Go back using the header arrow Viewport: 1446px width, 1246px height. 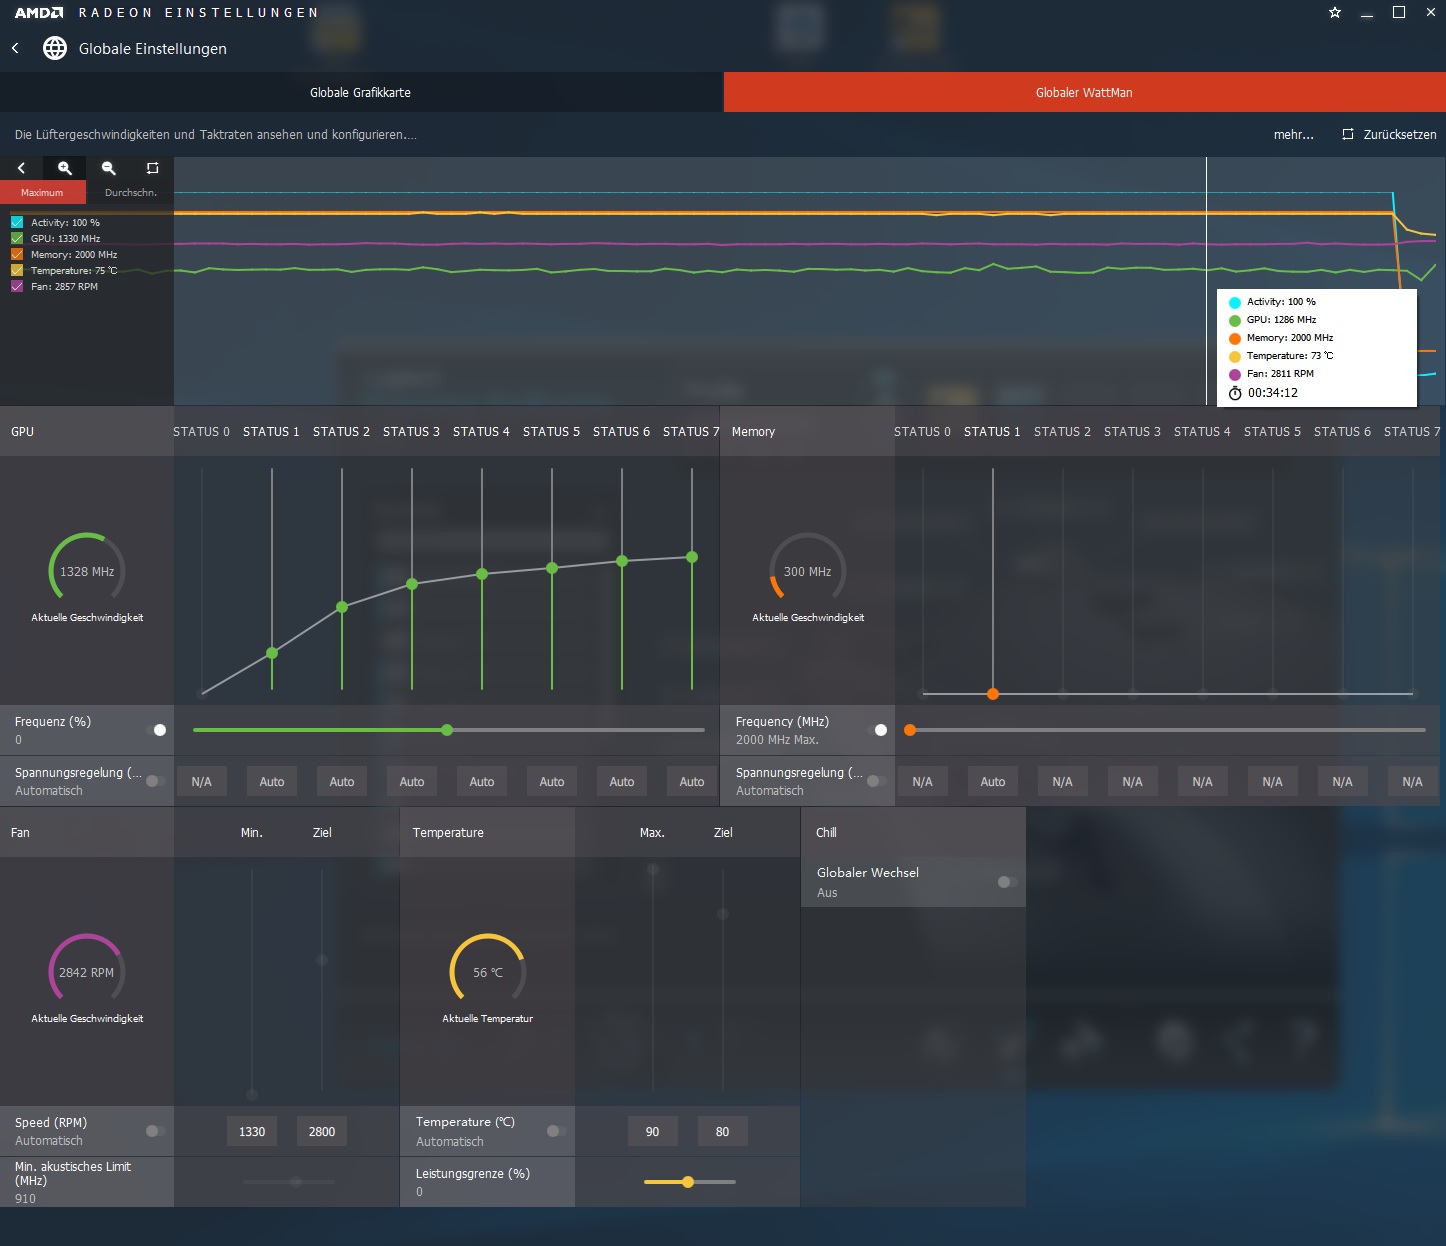point(15,48)
